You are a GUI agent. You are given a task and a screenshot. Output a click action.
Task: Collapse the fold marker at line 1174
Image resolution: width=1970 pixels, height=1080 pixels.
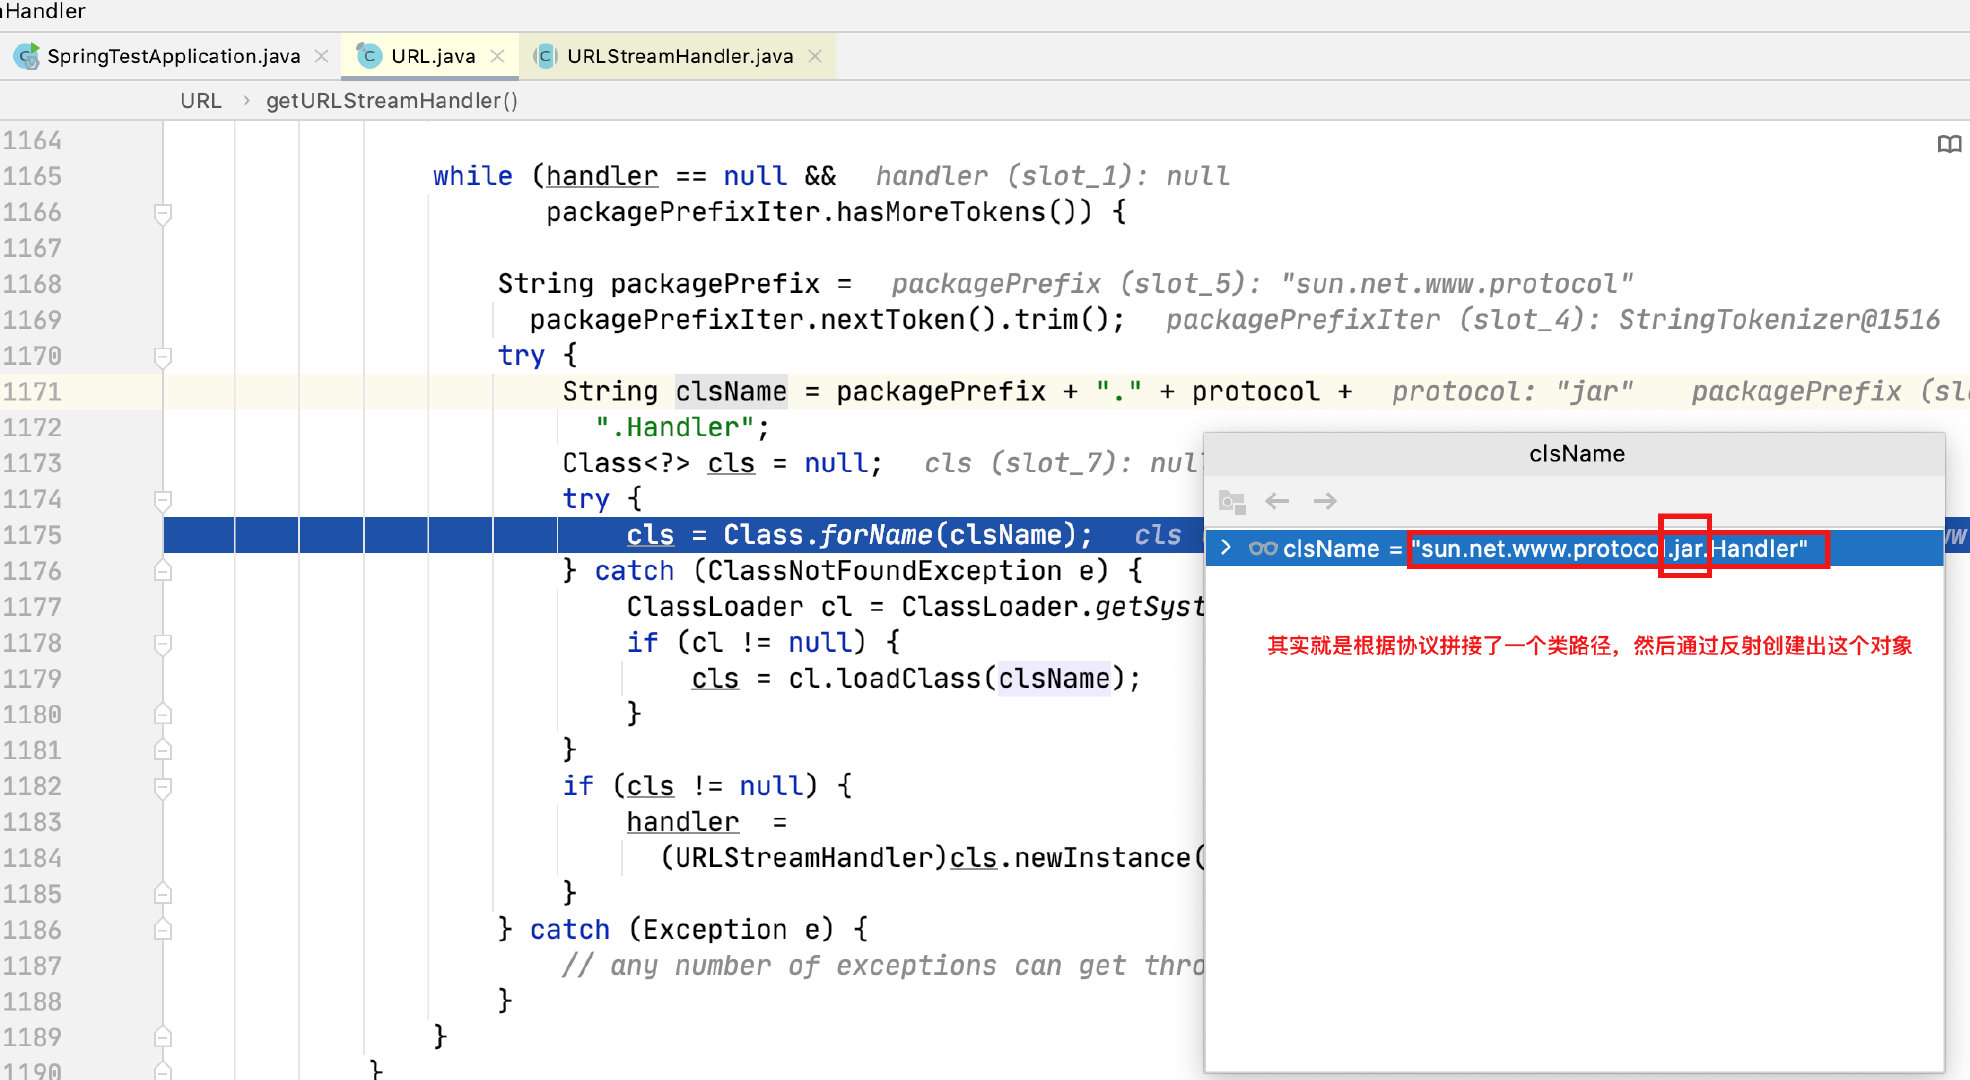(x=163, y=500)
